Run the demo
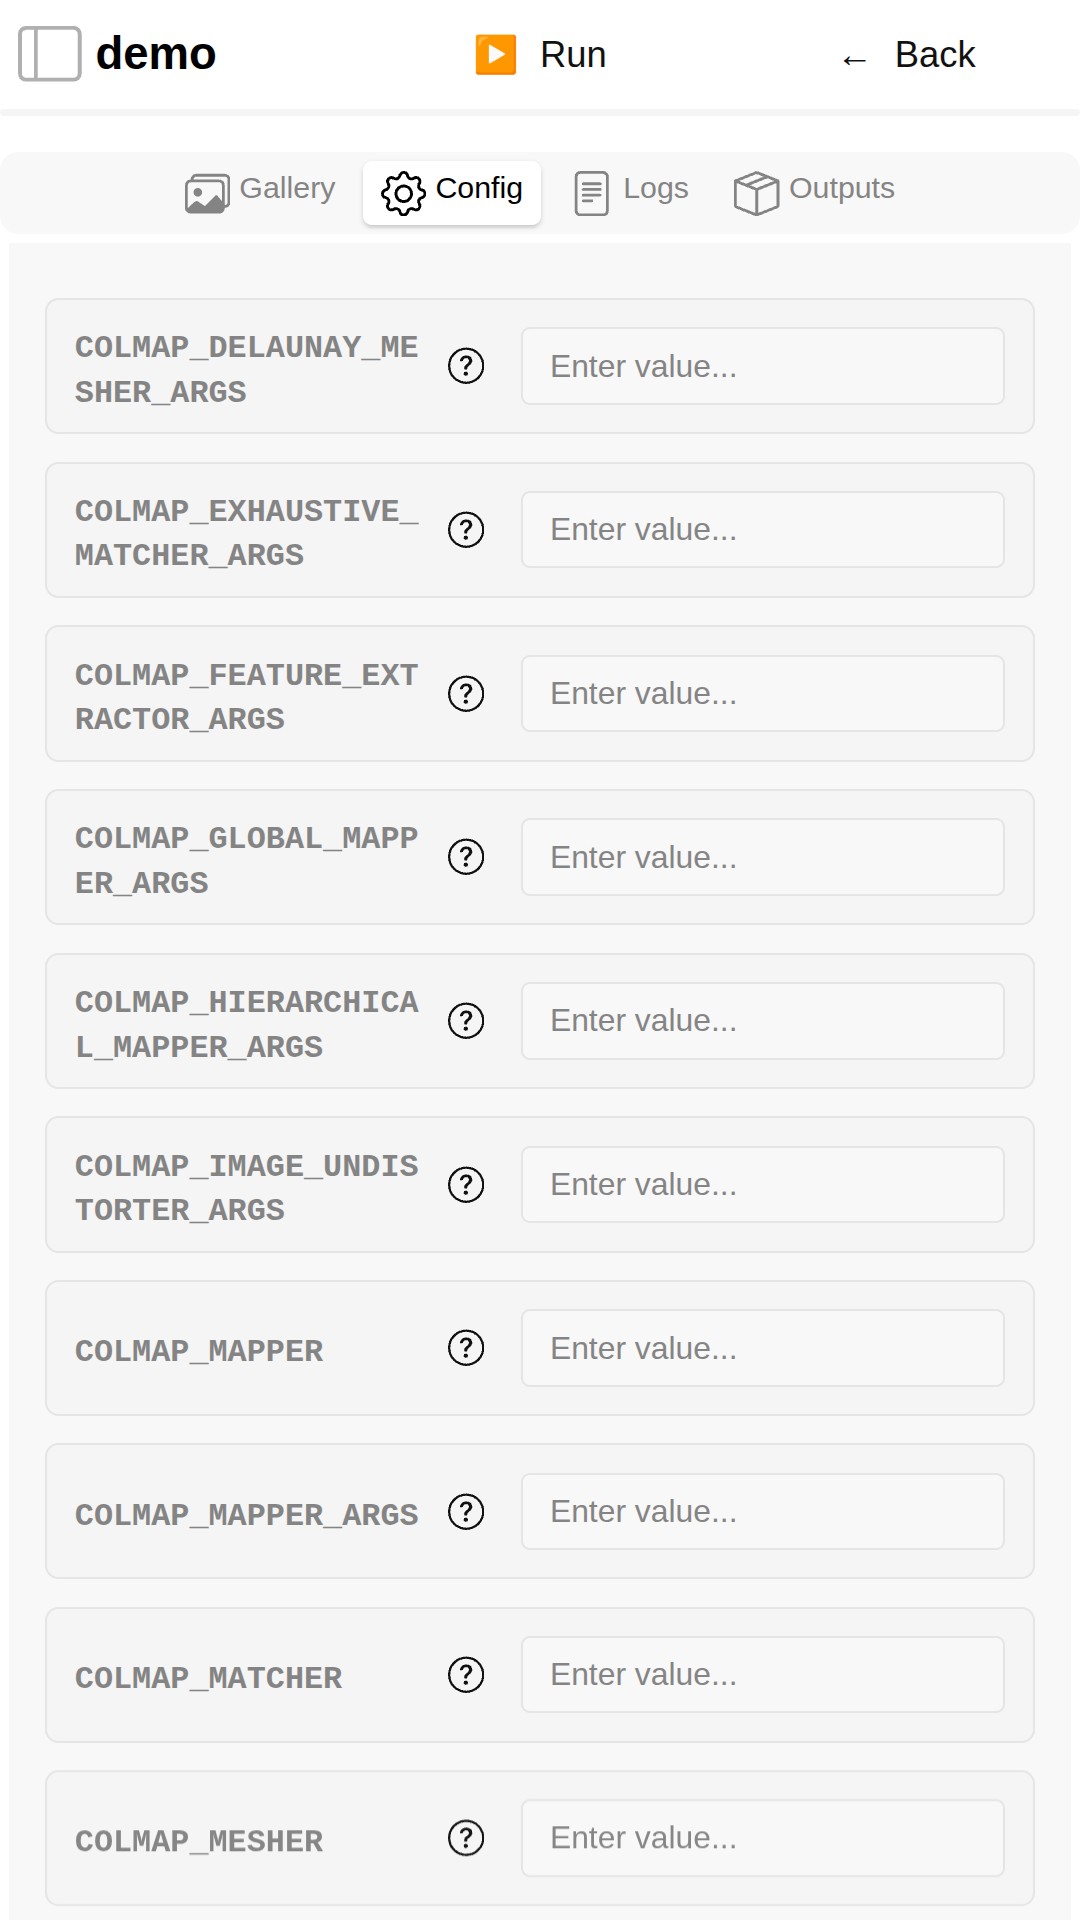The image size is (1080, 1920). (x=541, y=55)
